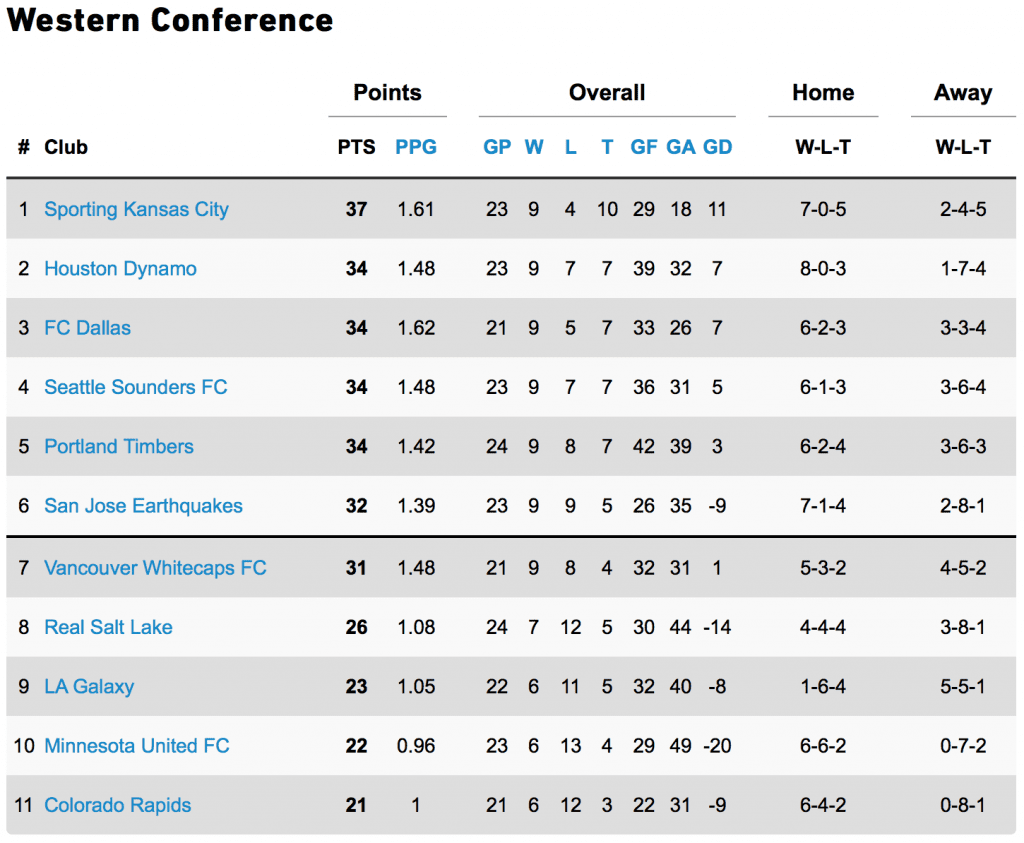Open the Sporting Kansas City club link
The height and width of the screenshot is (843, 1024).
pyautogui.click(x=136, y=209)
